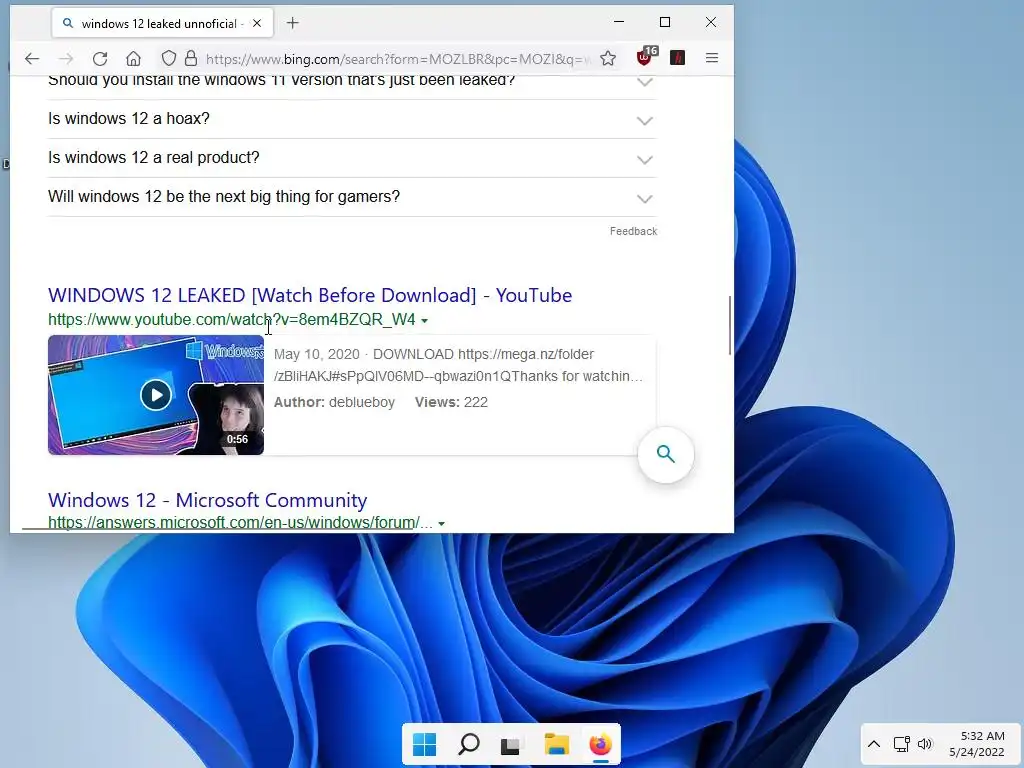The width and height of the screenshot is (1024, 768).
Task: Select the windows 12 leaked tab
Action: (x=162, y=24)
